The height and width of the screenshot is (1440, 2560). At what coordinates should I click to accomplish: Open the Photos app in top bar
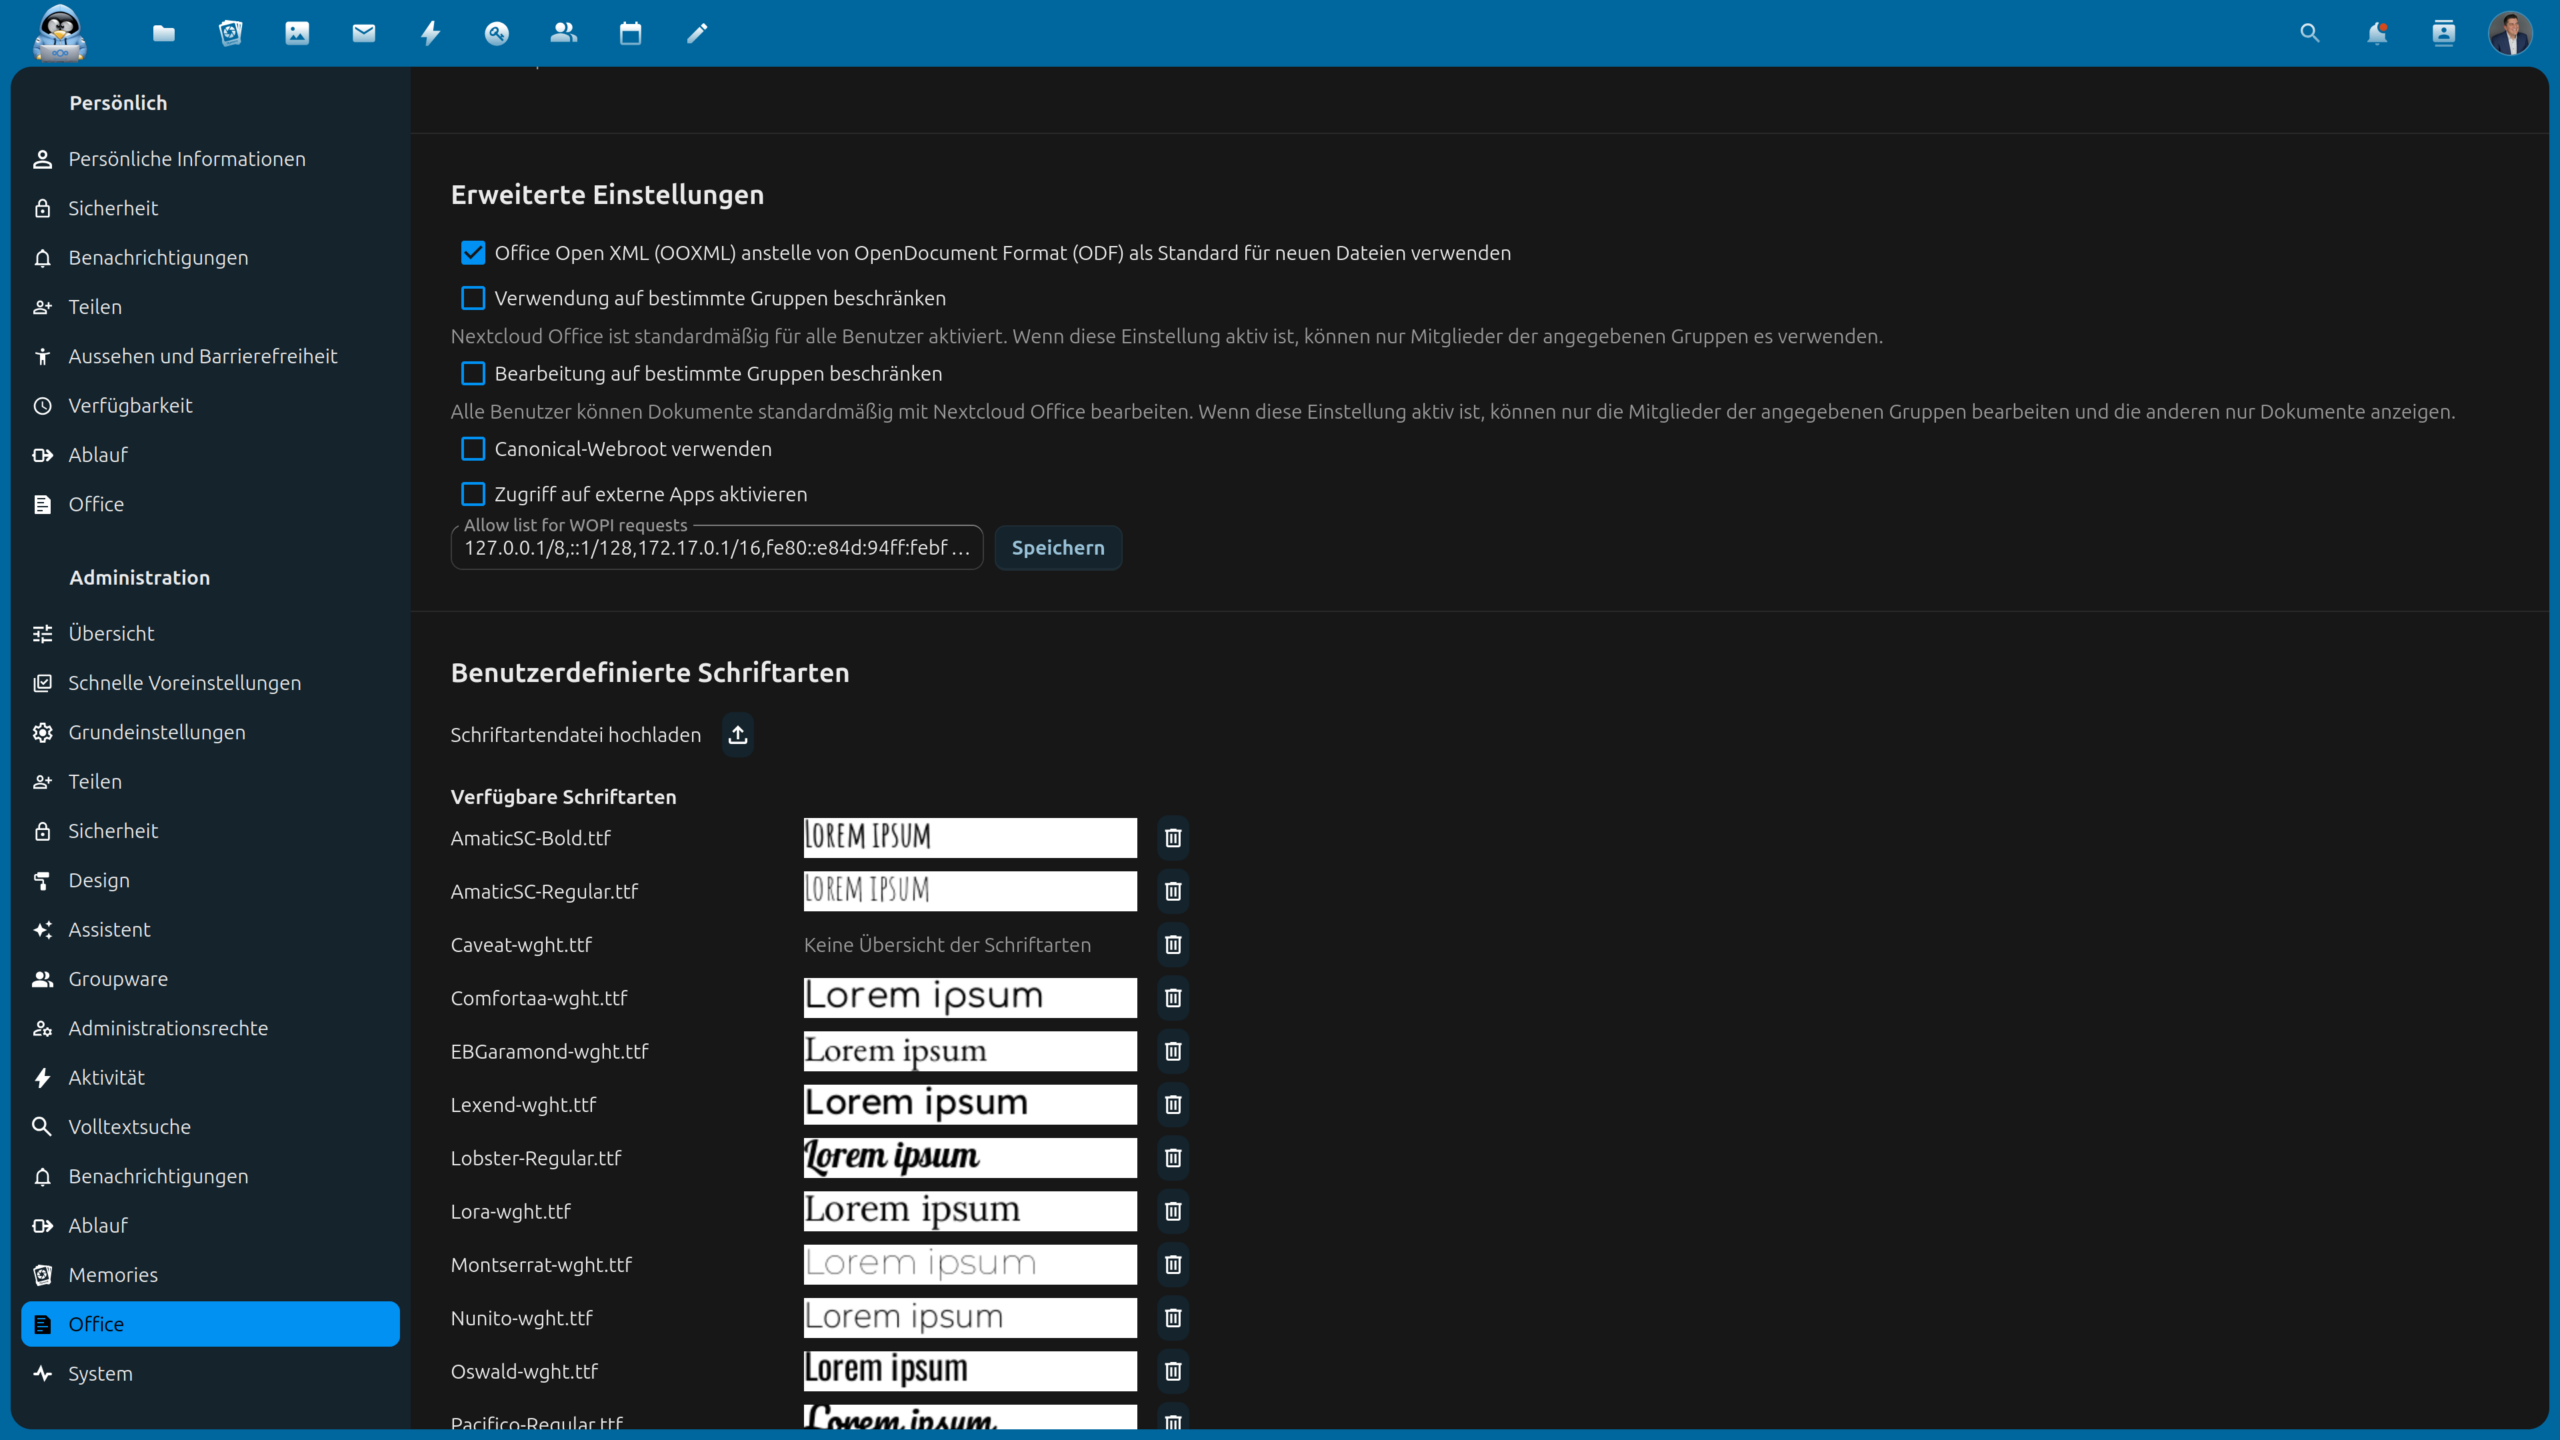(x=297, y=33)
